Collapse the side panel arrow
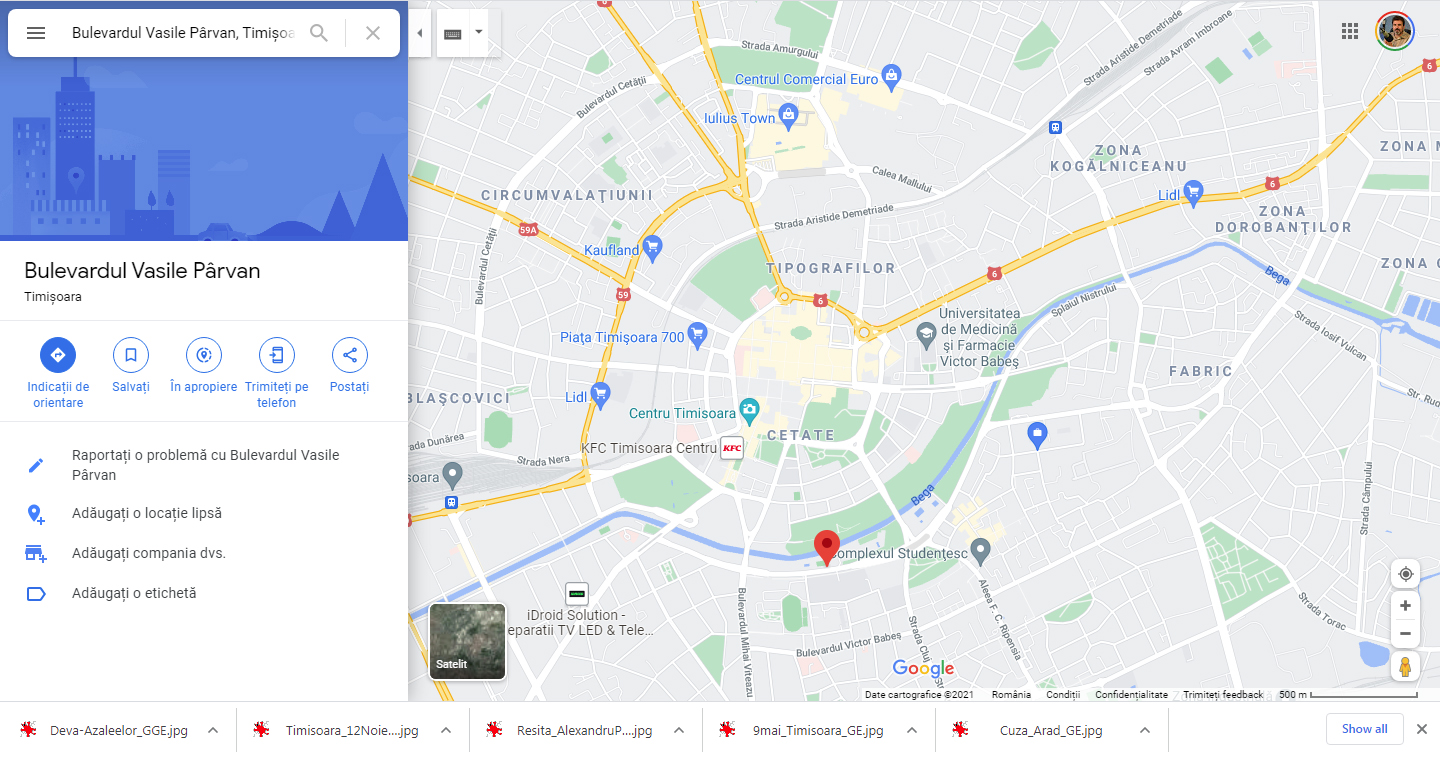The image size is (1440, 758). coord(420,33)
